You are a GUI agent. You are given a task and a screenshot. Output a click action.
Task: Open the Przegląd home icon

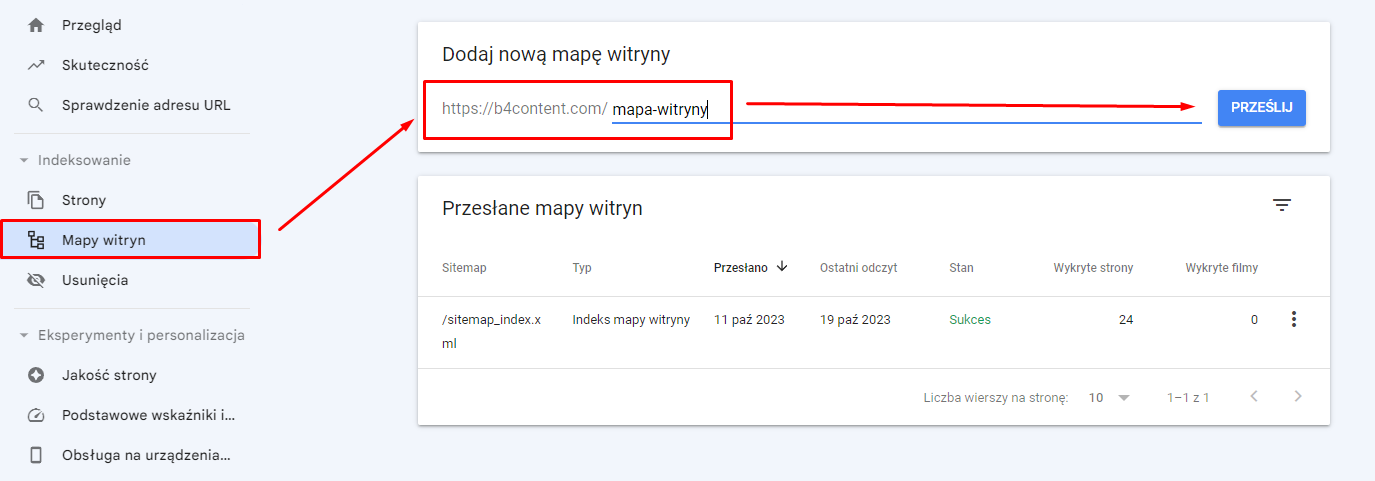[x=36, y=25]
